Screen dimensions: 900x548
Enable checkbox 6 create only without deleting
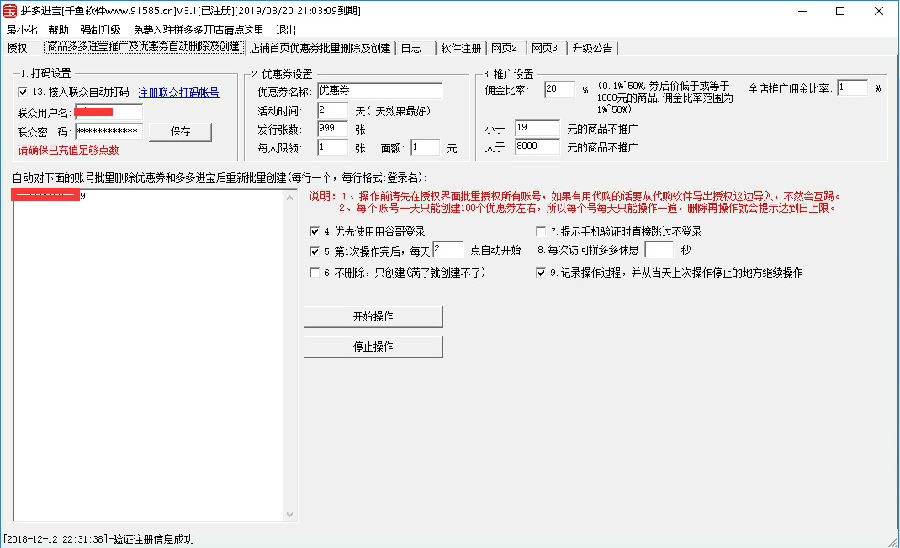click(x=315, y=273)
